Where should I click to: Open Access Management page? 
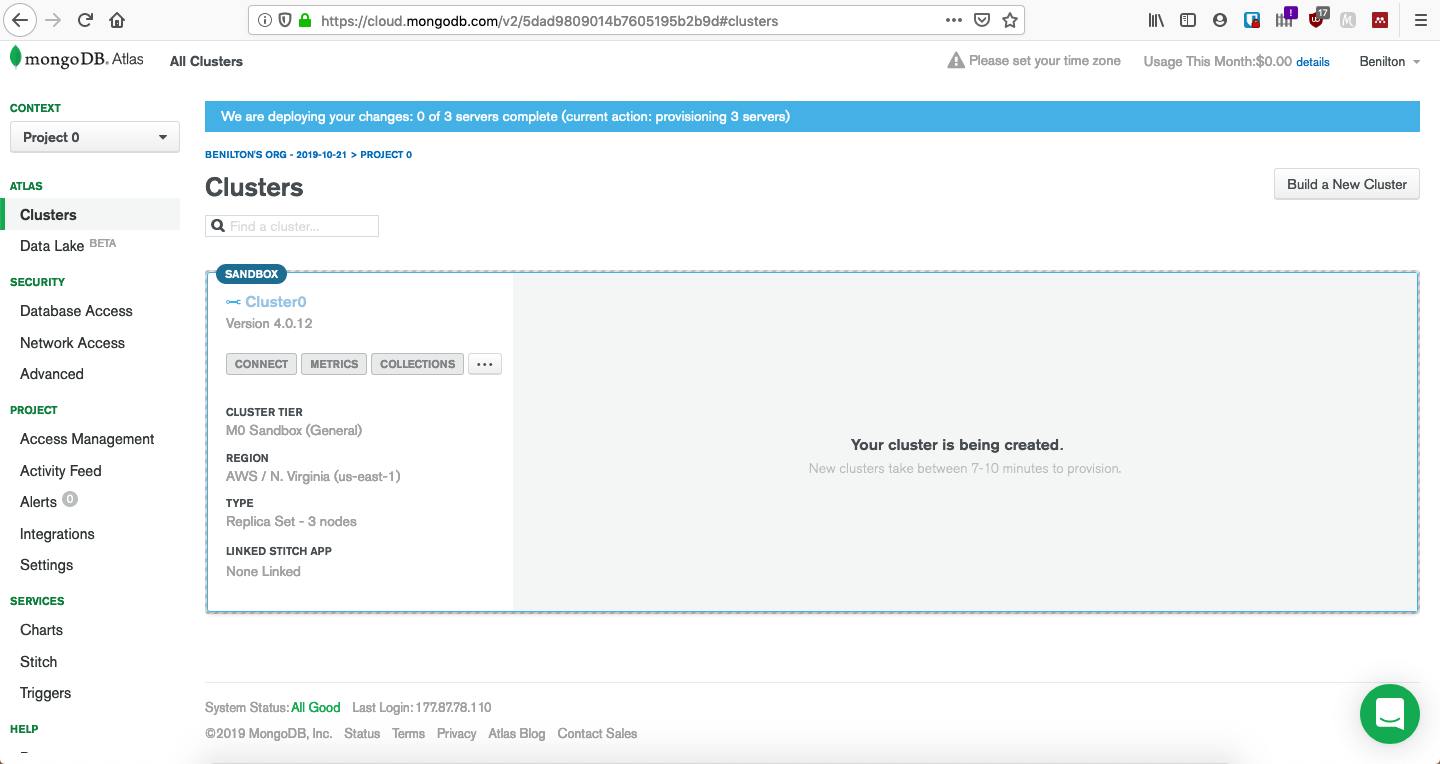(87, 439)
